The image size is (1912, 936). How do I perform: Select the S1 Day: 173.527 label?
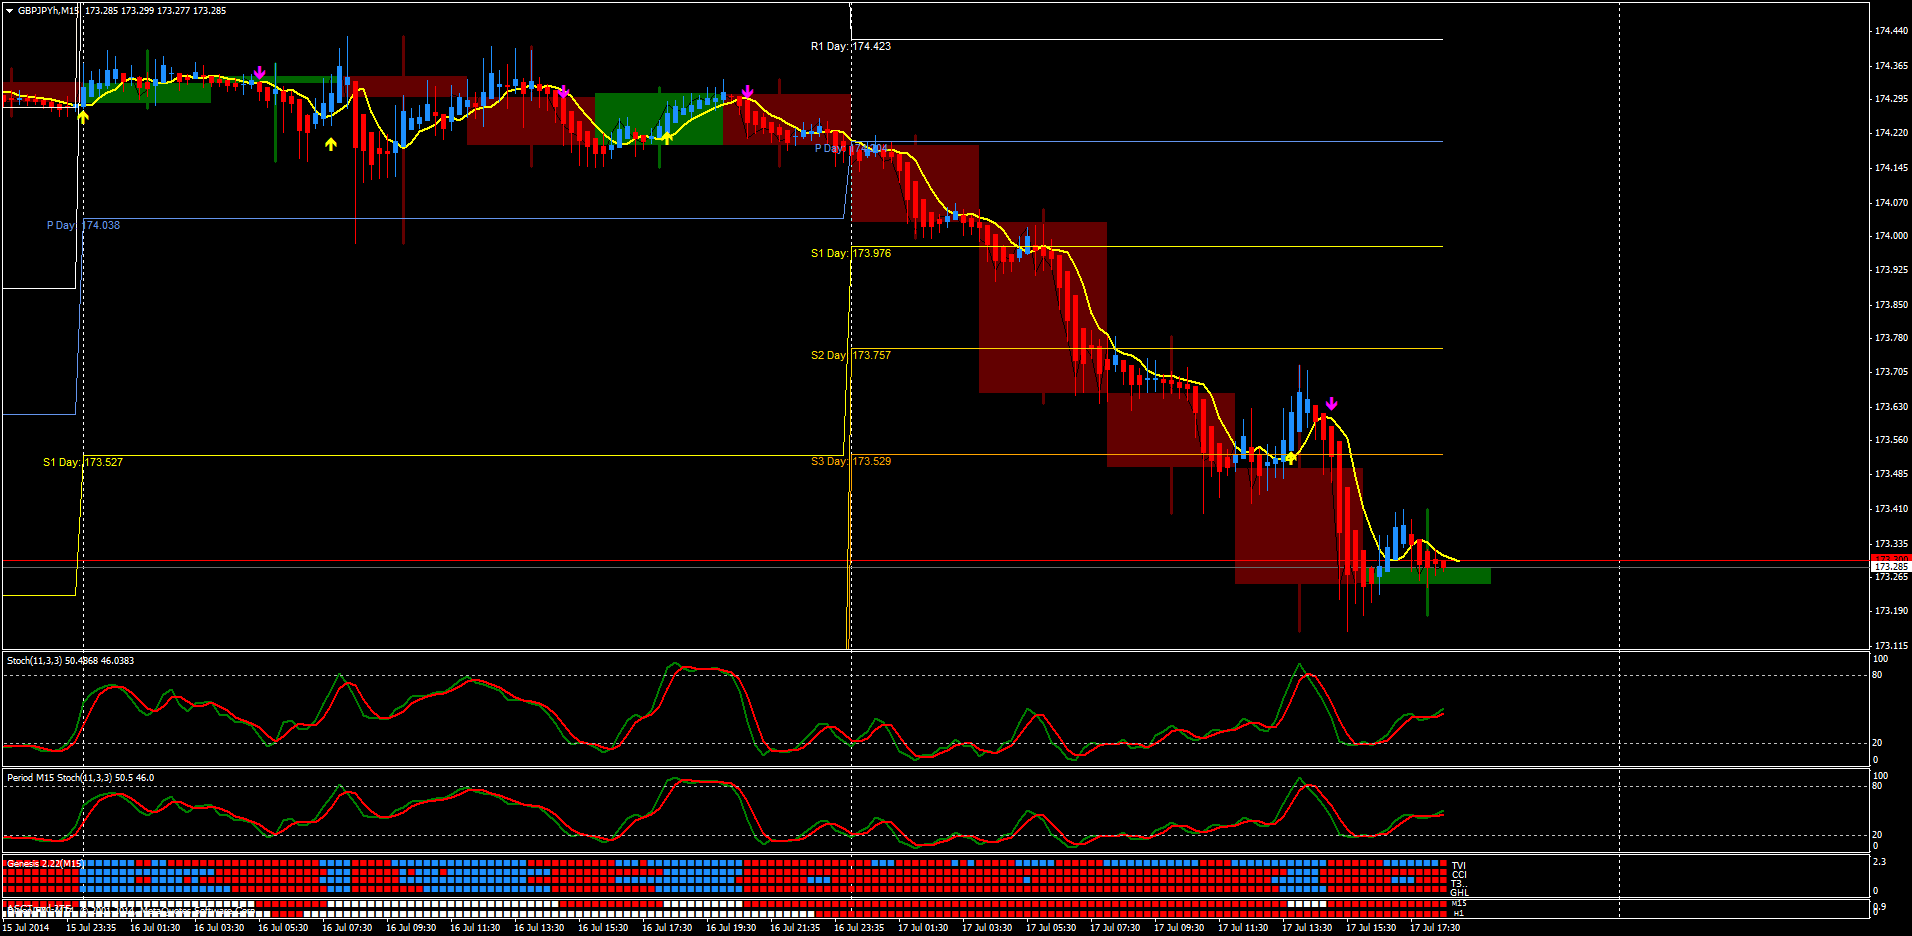click(83, 462)
